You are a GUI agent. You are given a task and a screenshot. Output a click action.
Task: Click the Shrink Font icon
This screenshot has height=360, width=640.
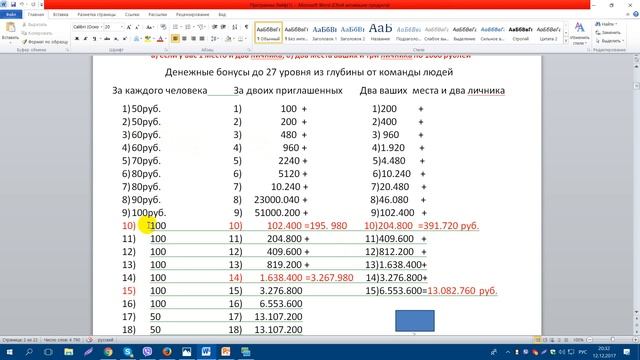coord(137,27)
